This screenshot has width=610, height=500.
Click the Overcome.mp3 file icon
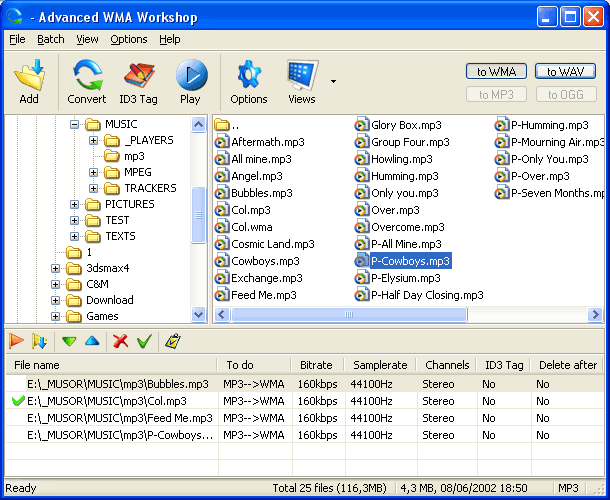point(361,227)
